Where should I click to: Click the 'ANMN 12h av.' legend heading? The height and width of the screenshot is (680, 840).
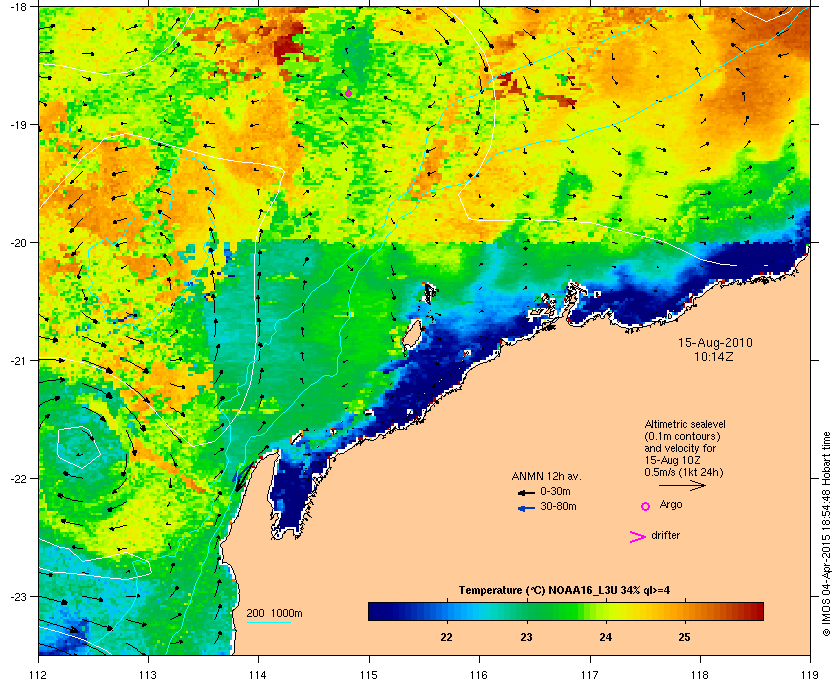click(546, 476)
